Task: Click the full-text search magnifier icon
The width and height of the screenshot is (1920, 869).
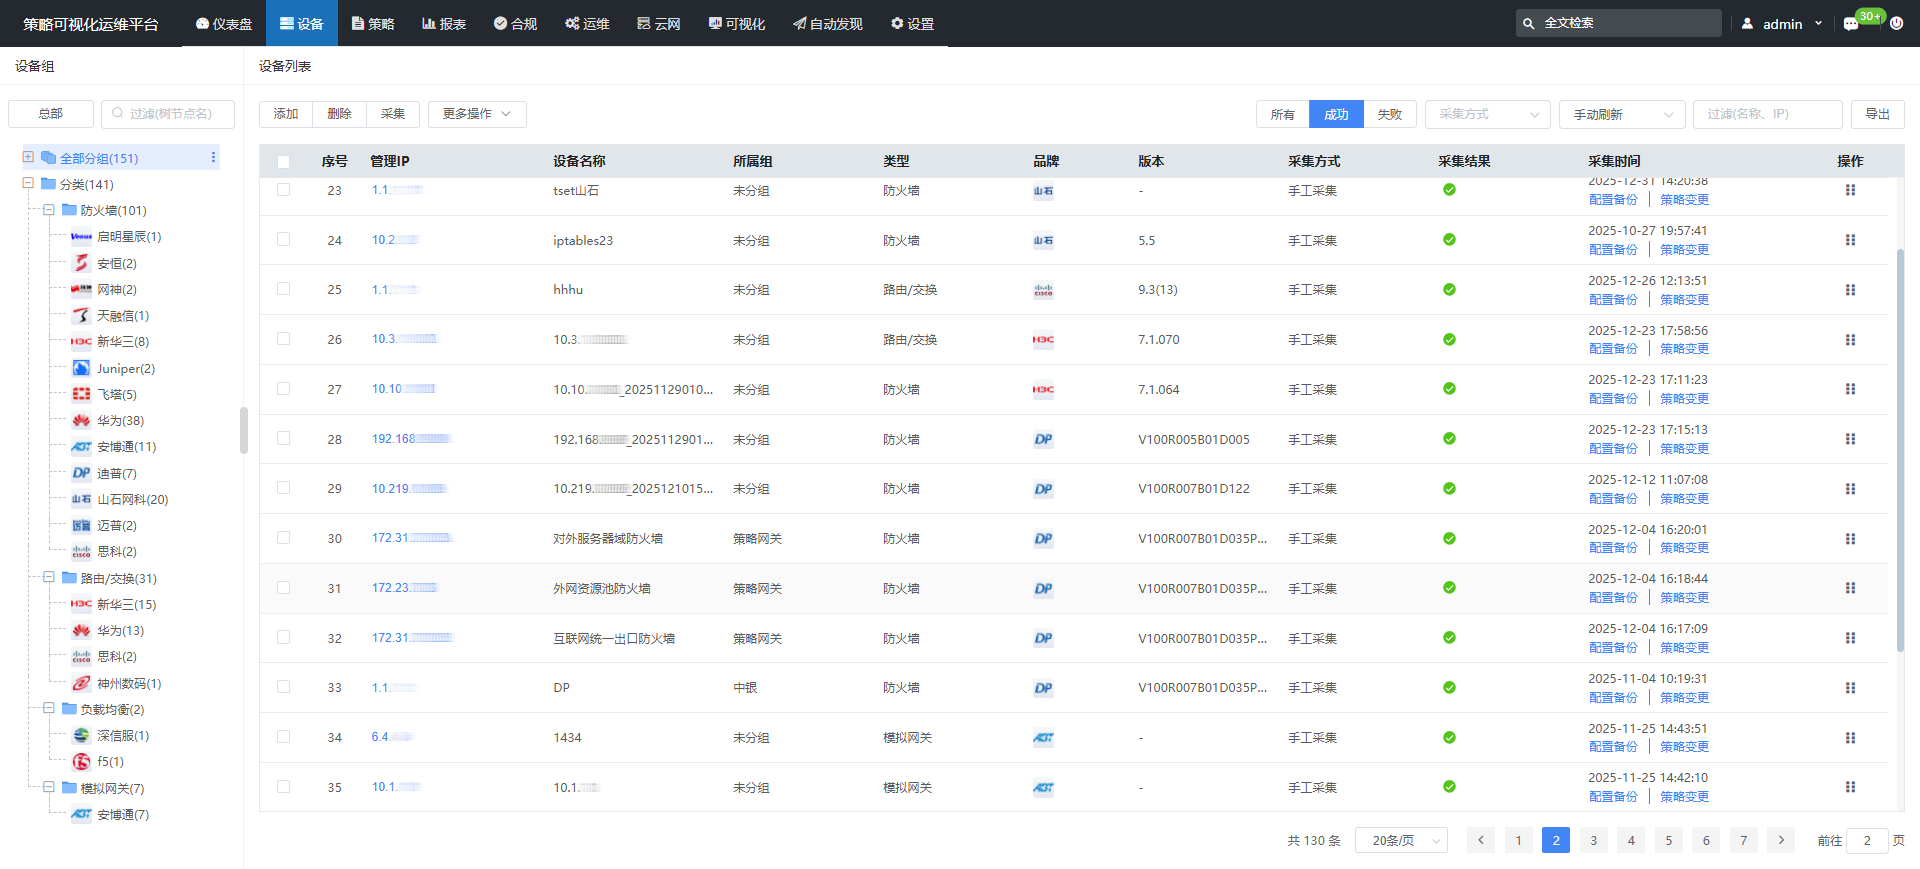Action: pos(1529,23)
